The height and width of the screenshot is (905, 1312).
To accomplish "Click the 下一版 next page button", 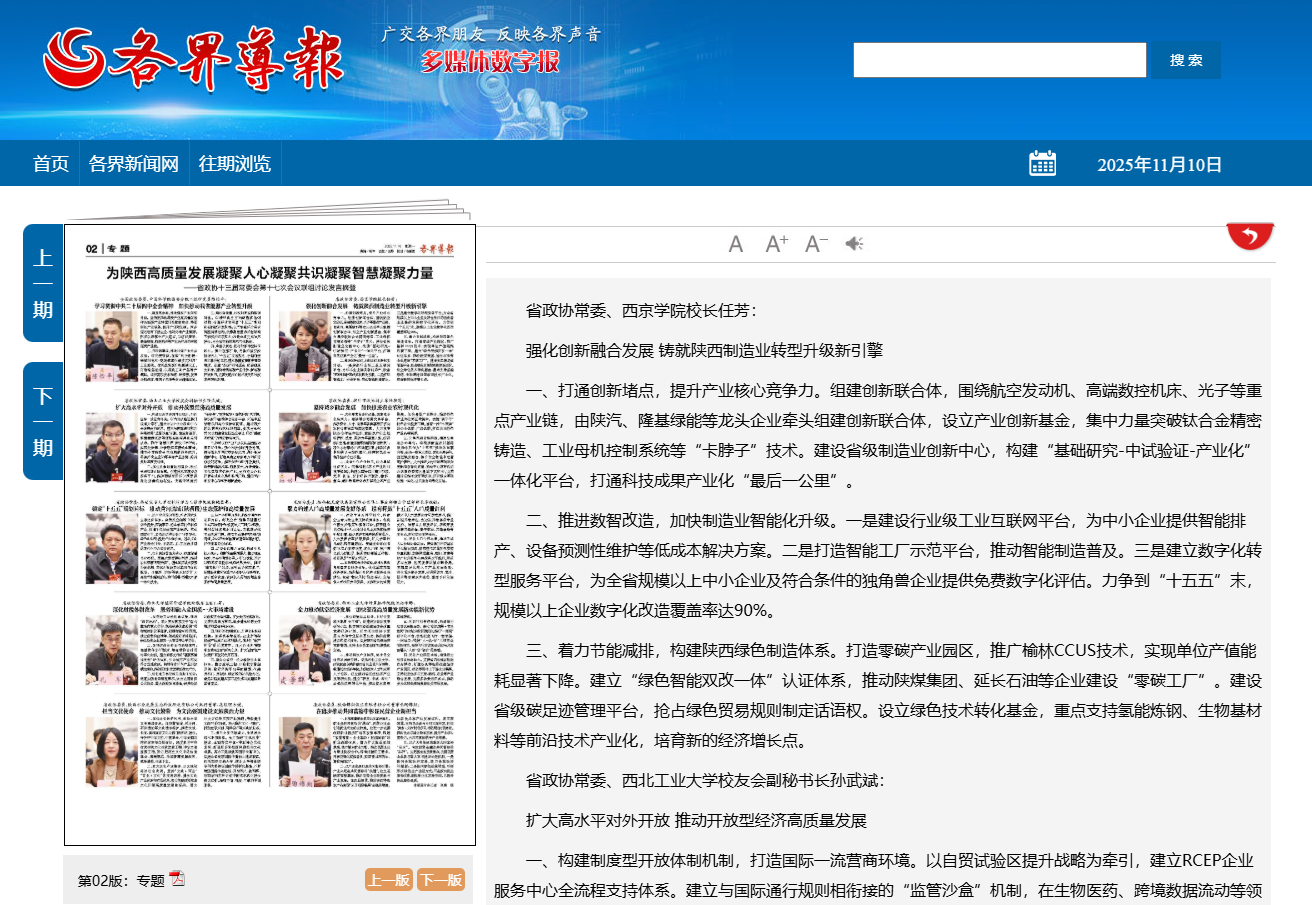I will (x=441, y=880).
